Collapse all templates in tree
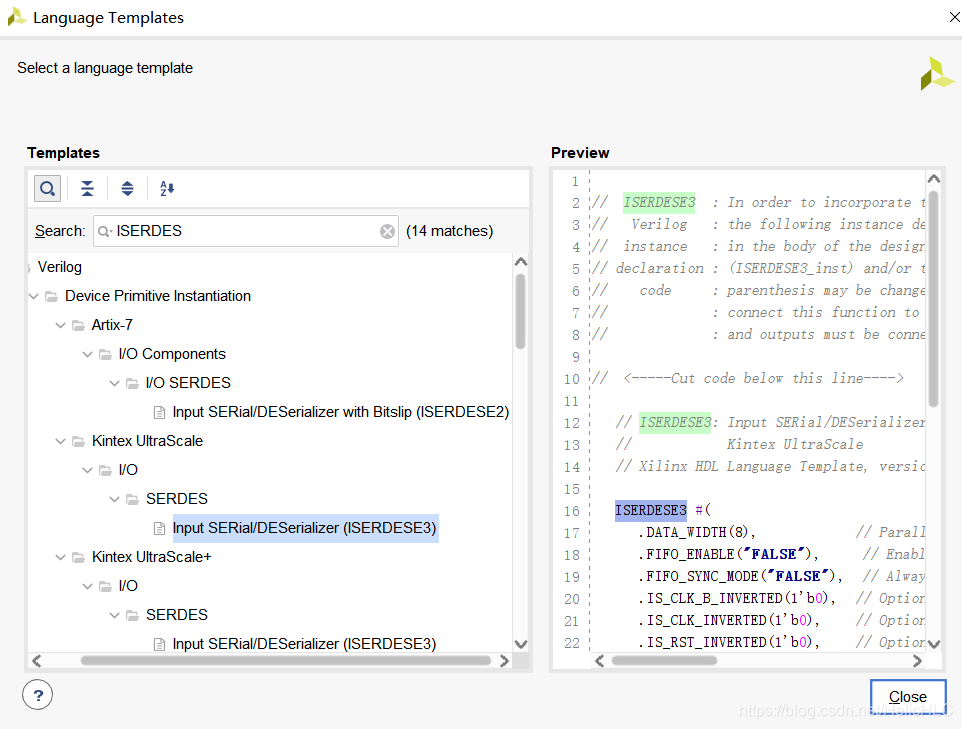962x729 pixels. tap(88, 188)
